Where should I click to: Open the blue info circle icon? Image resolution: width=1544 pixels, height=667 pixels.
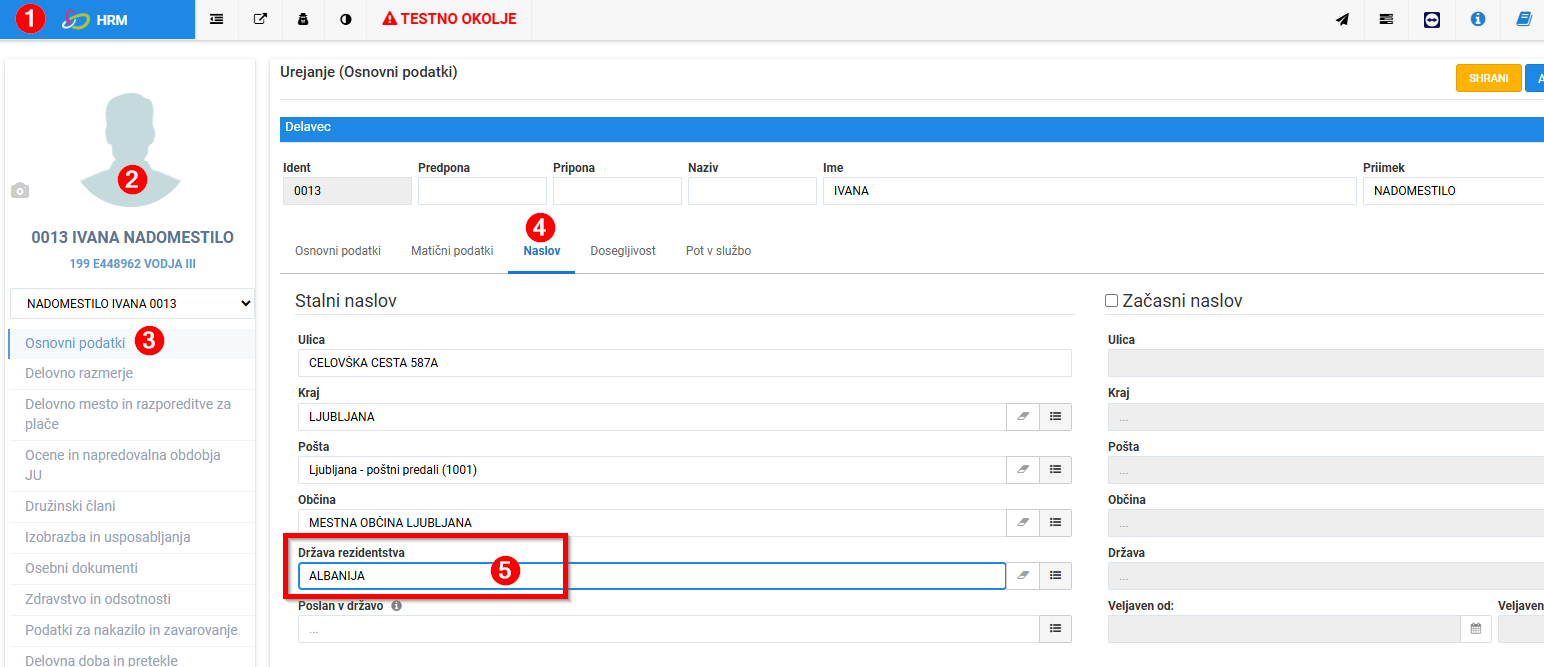coord(1477,19)
